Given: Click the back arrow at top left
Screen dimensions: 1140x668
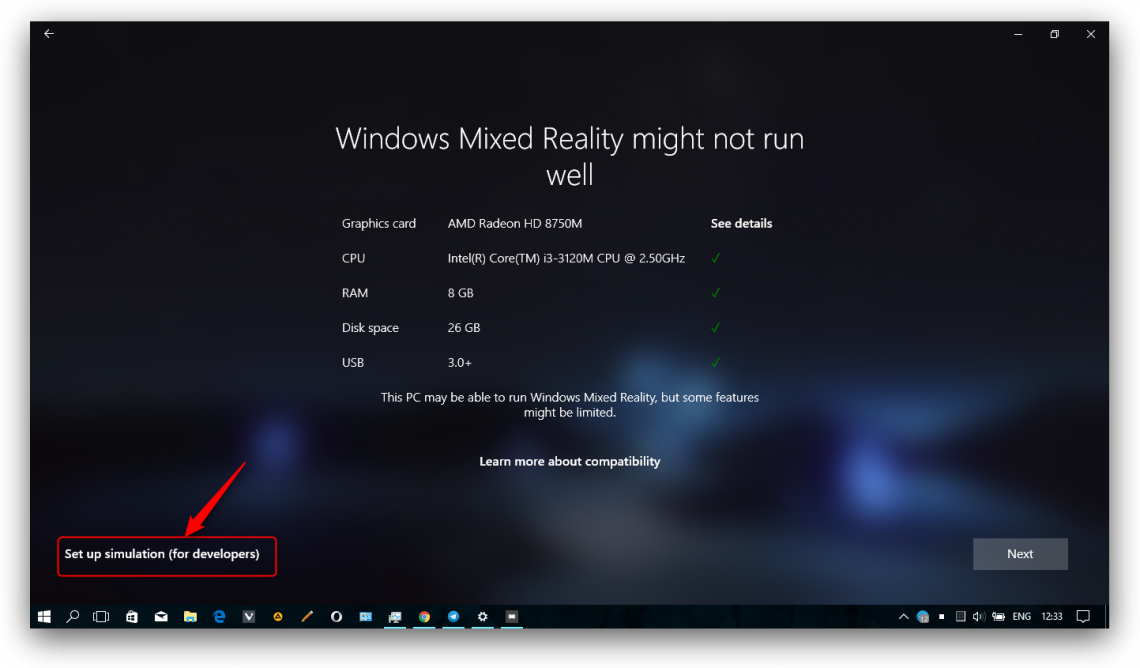Looking at the screenshot, I should pos(48,33).
